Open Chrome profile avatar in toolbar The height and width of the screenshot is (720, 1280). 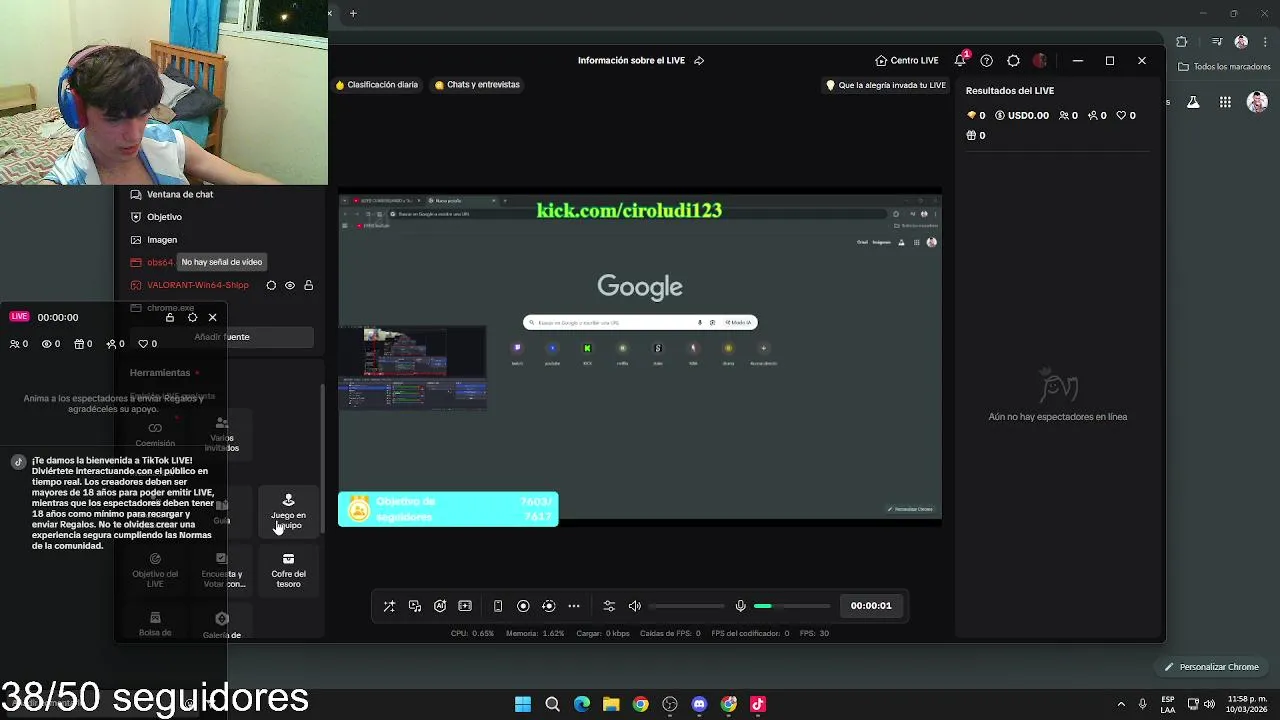[x=1241, y=42]
